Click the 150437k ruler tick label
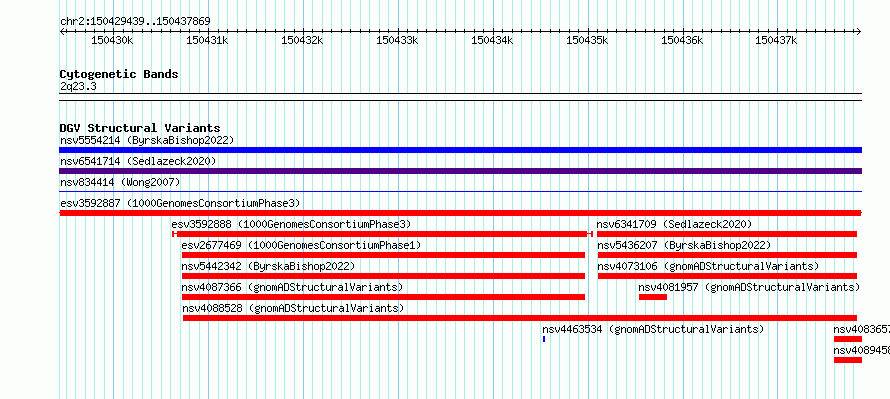Viewport: 890px width, 399px height. pyautogui.click(x=776, y=40)
